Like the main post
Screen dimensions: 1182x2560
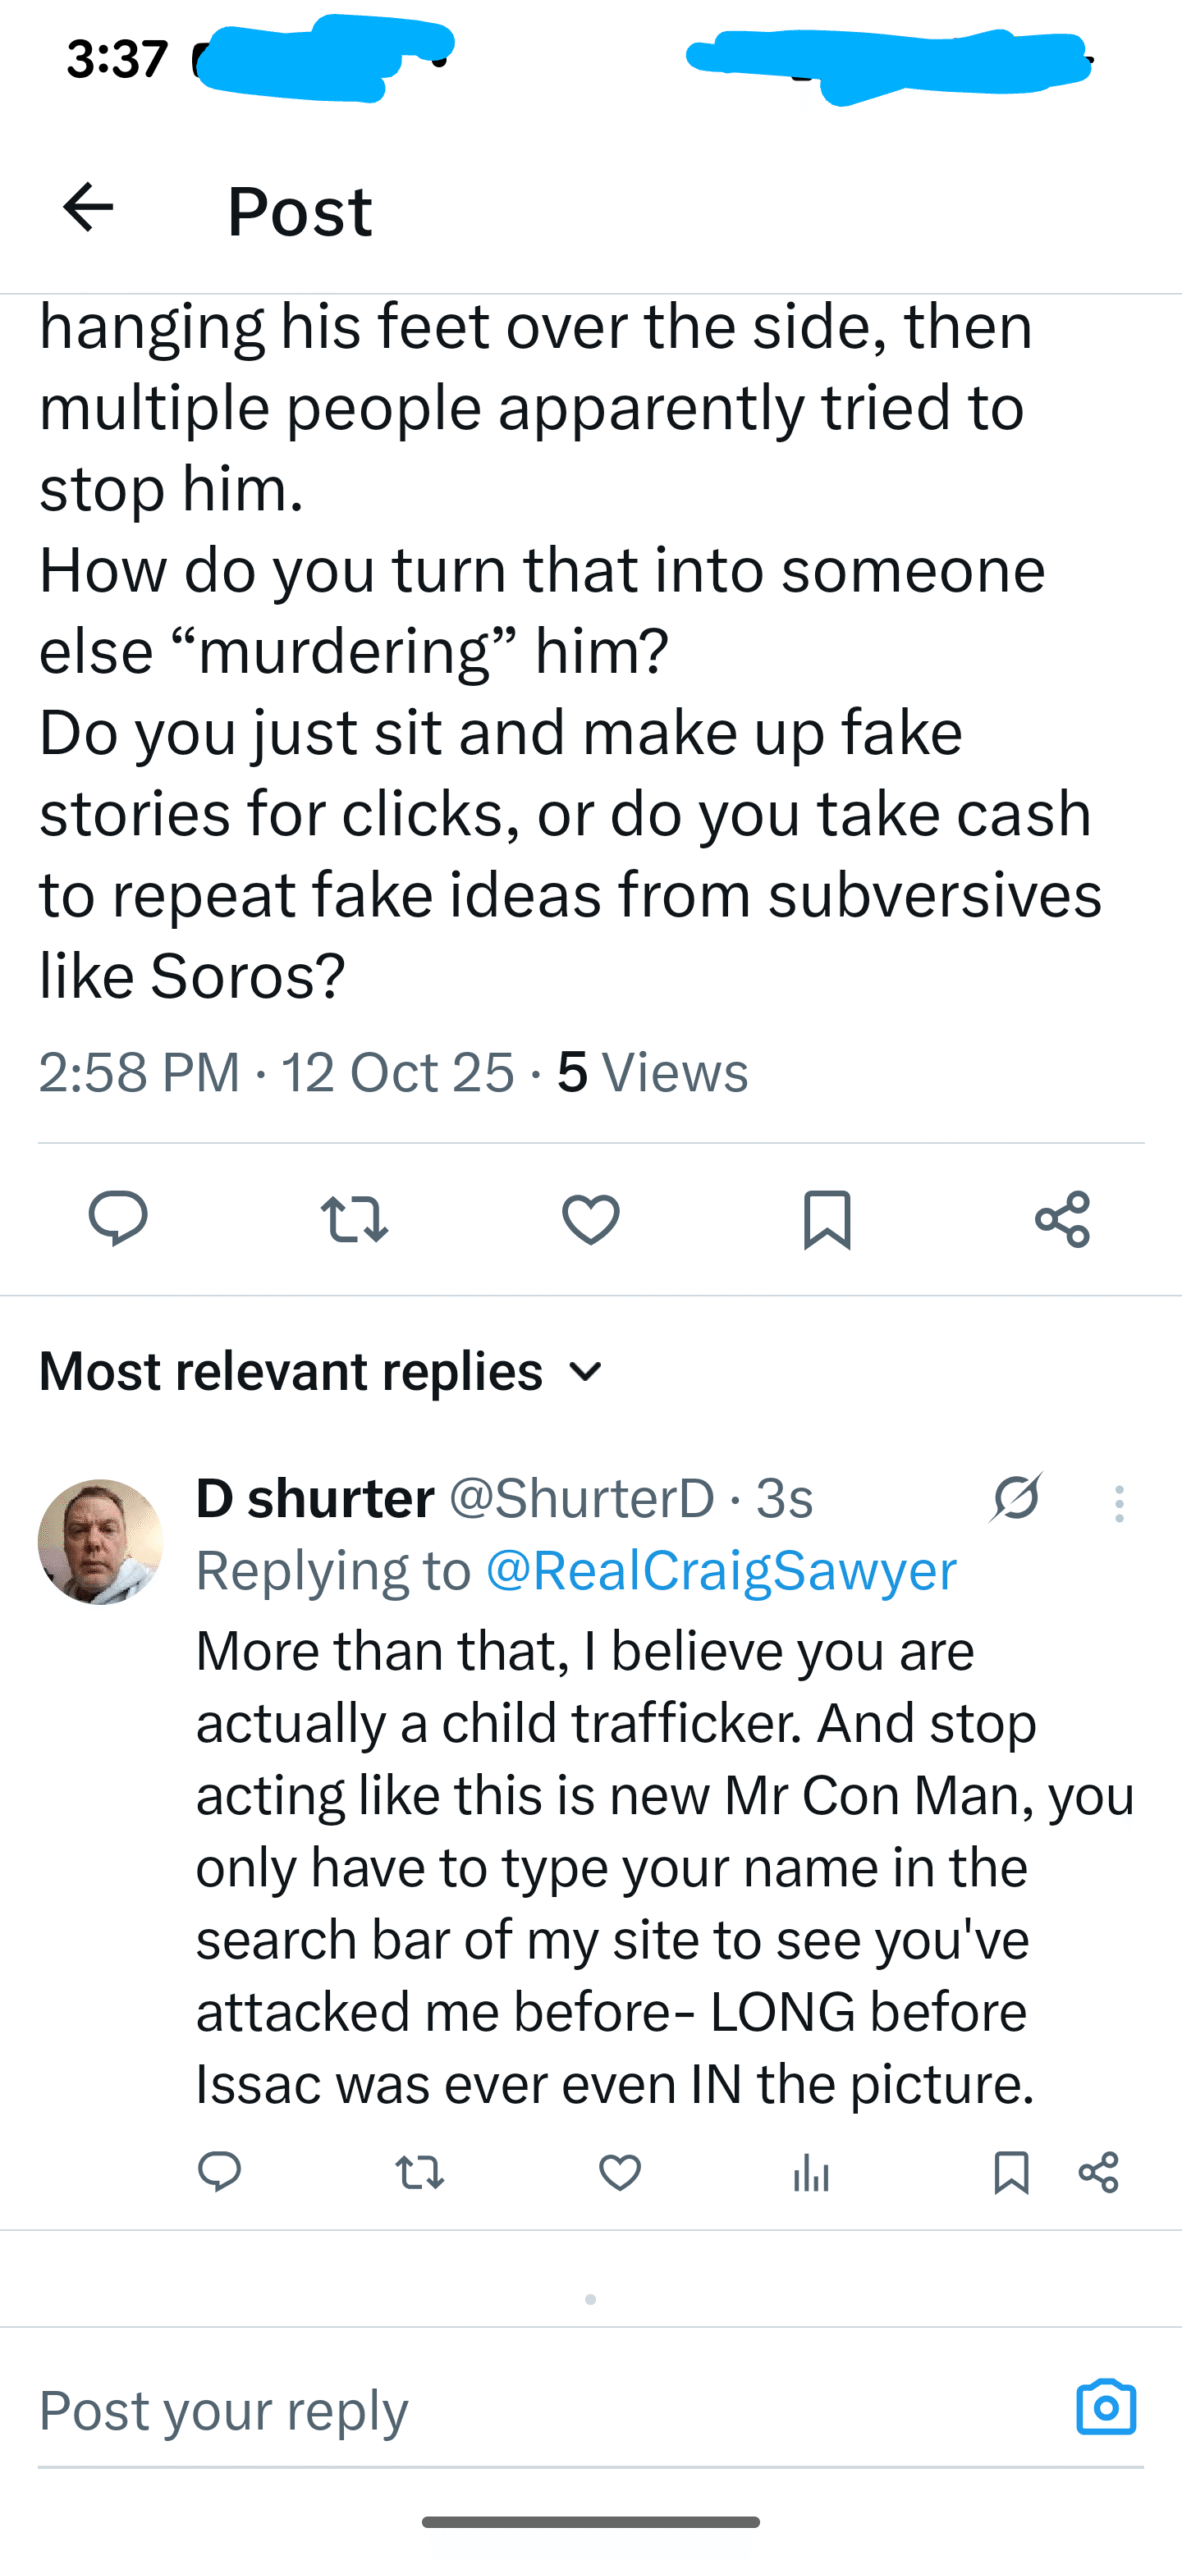[x=591, y=1220]
